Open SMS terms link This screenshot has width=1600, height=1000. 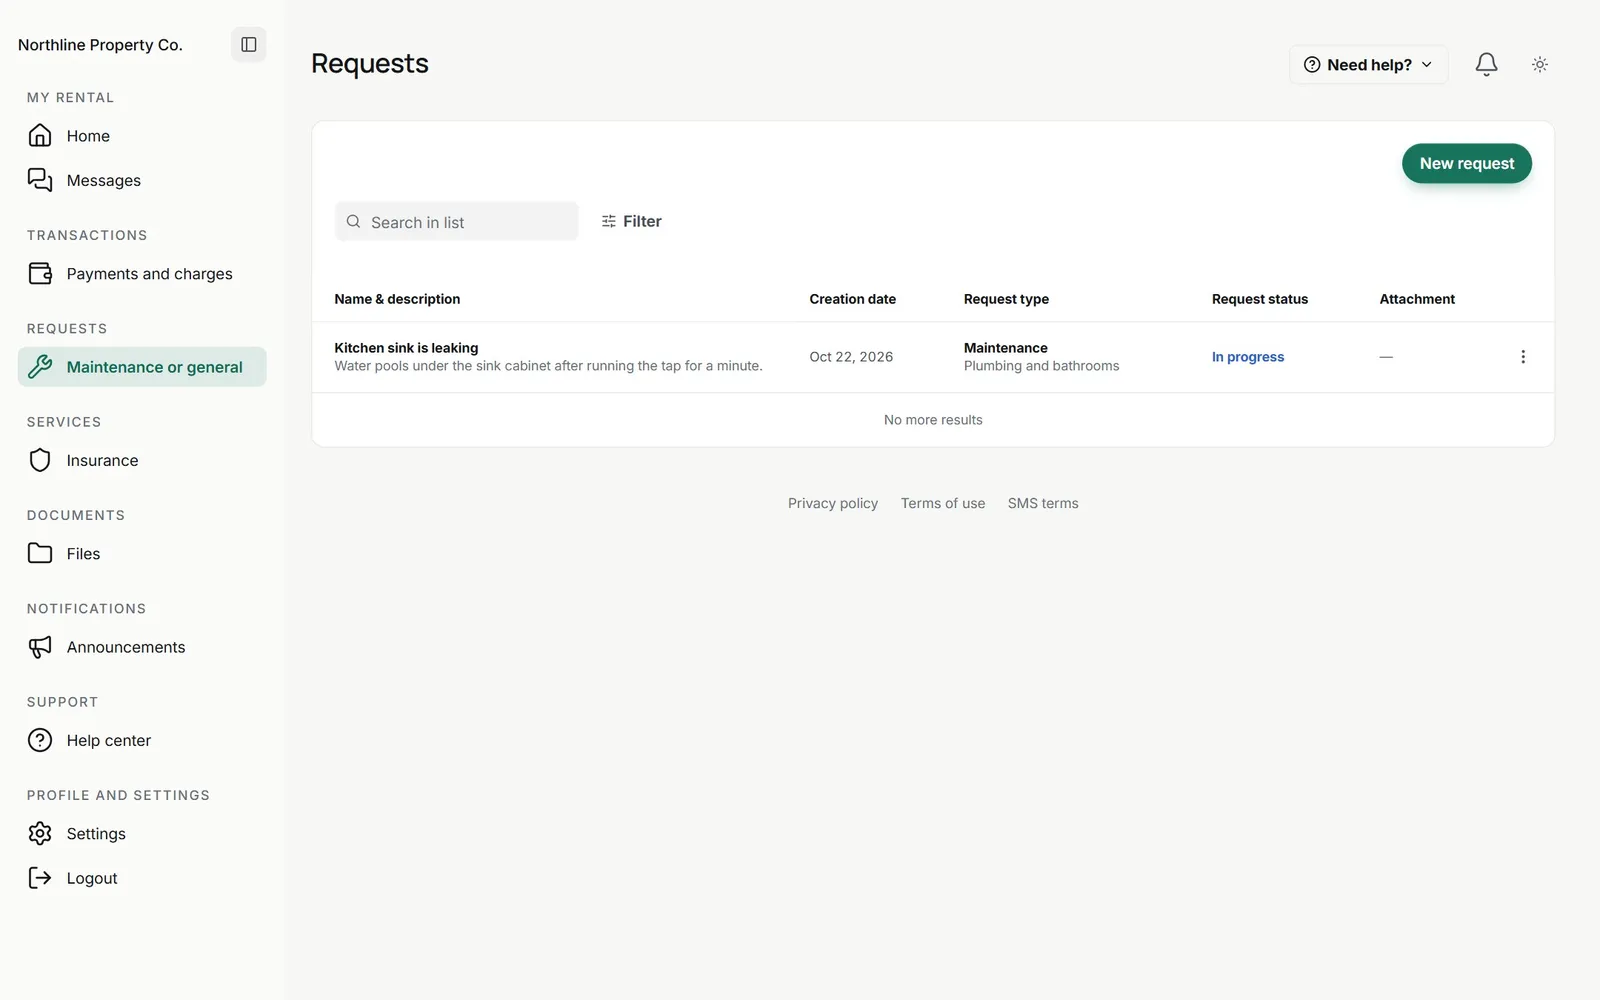point(1043,503)
